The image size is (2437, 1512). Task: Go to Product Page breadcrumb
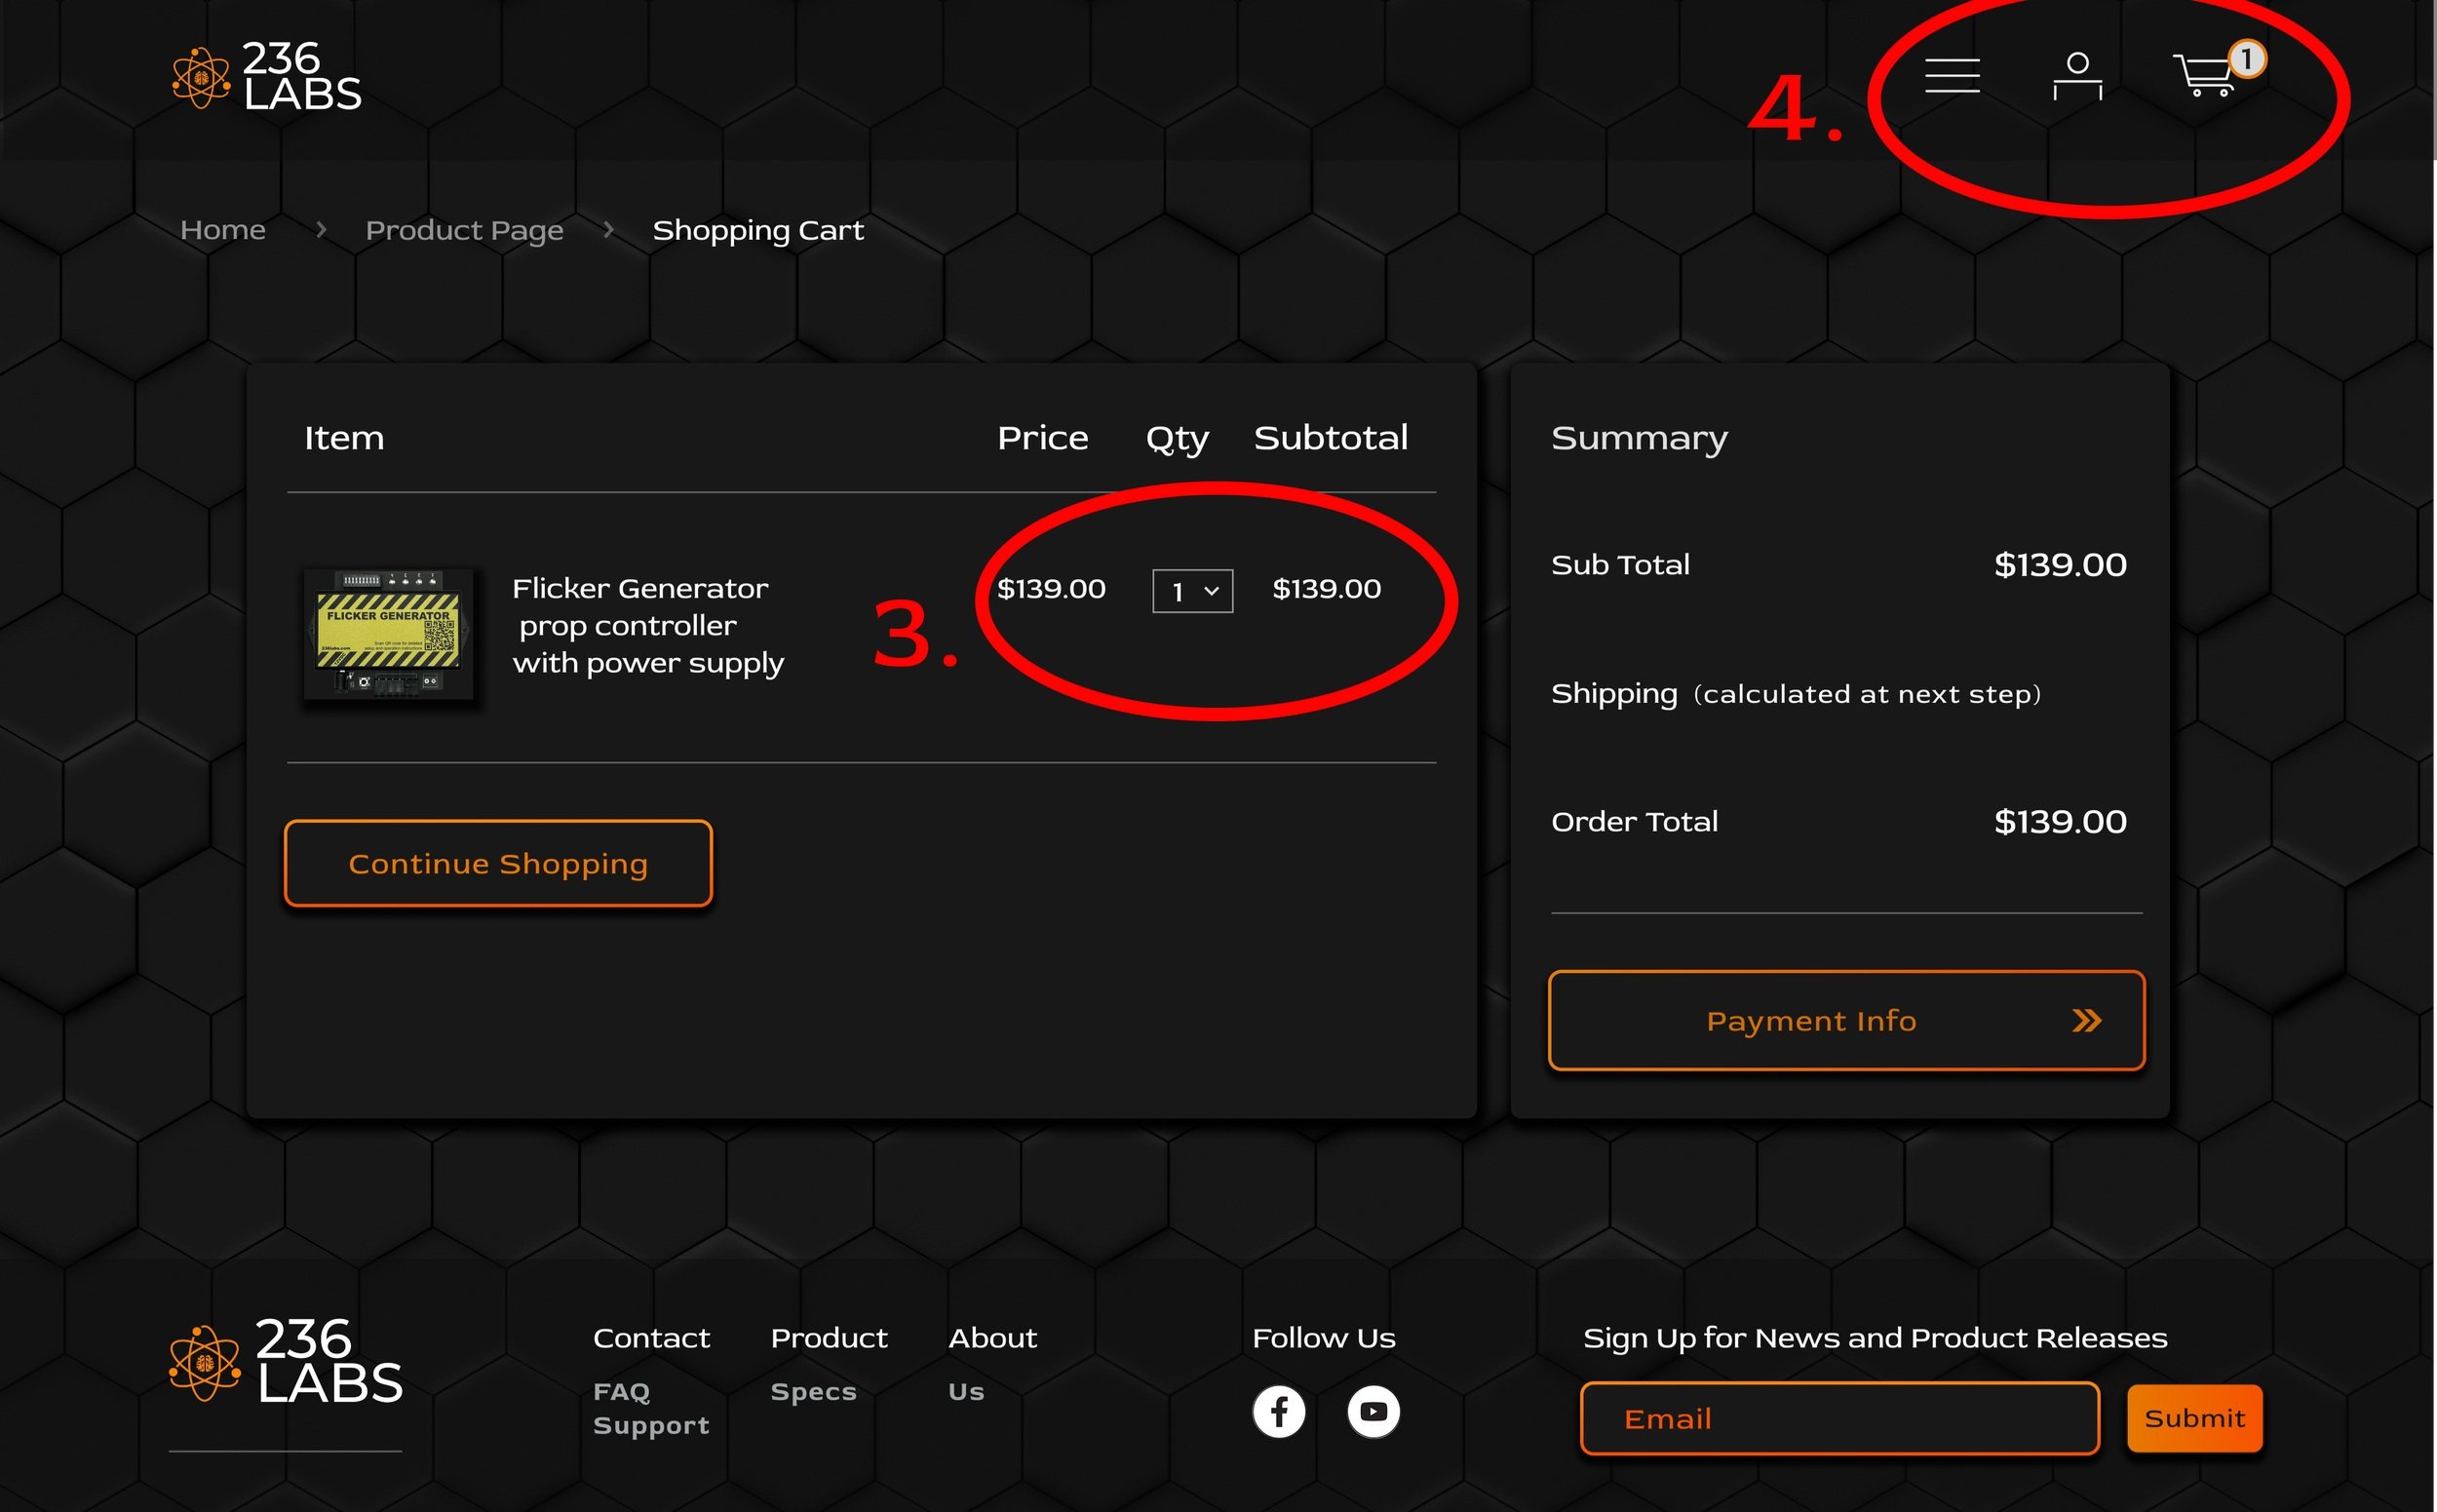[x=464, y=230]
